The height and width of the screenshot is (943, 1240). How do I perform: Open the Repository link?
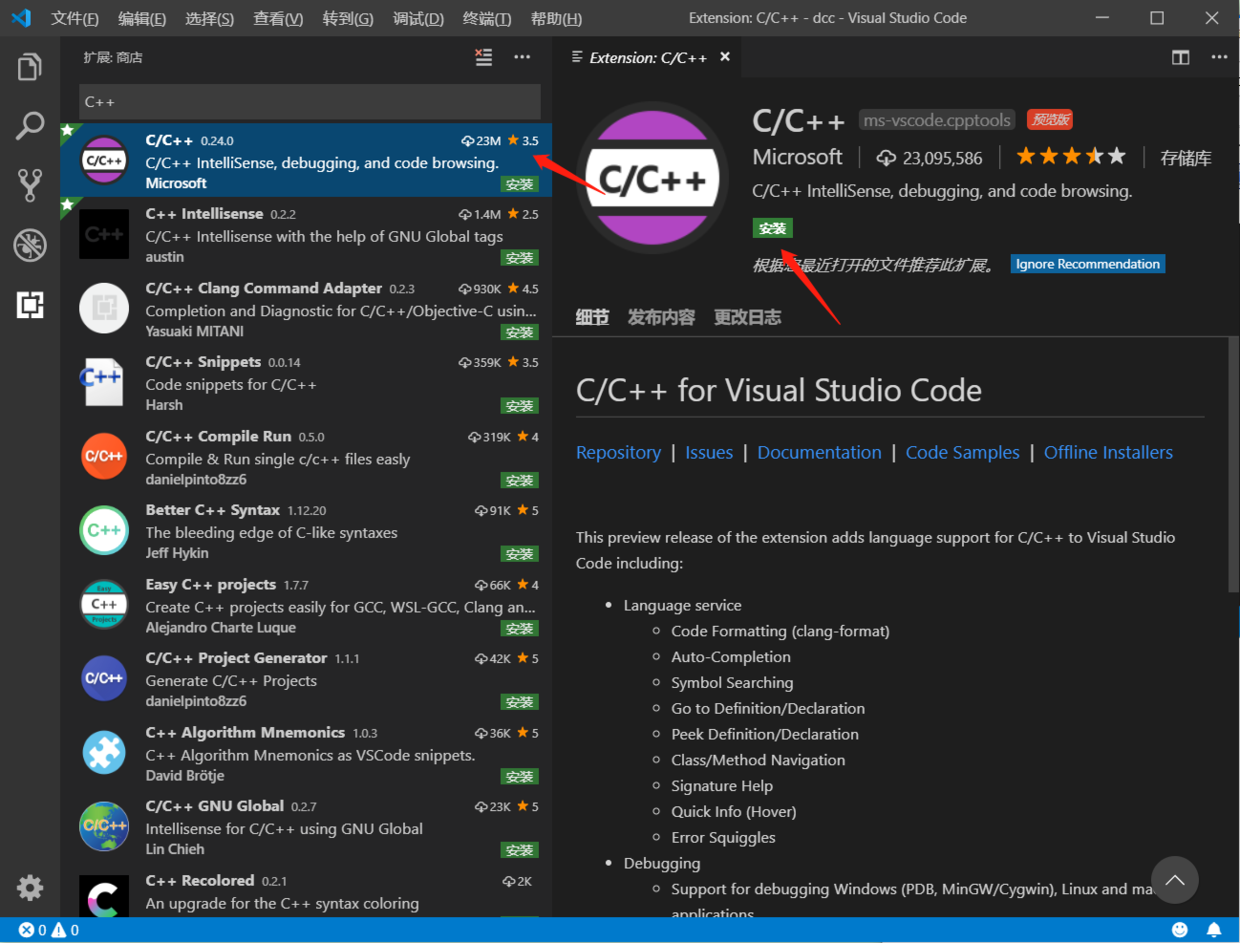[x=618, y=452]
